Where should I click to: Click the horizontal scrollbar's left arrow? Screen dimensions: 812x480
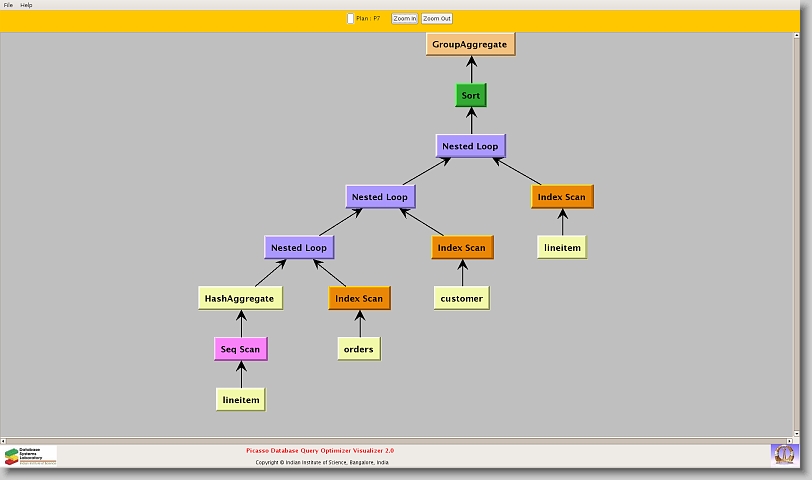(4, 440)
